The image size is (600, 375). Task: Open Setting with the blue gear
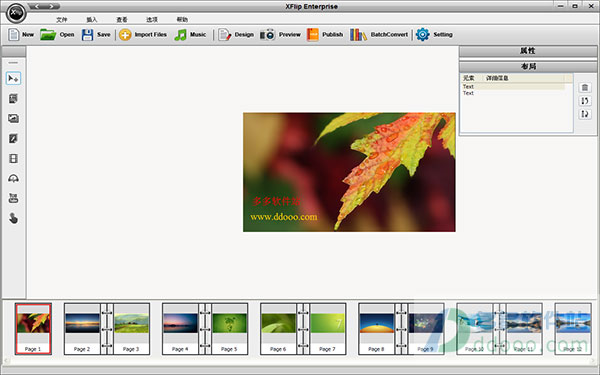coord(434,34)
